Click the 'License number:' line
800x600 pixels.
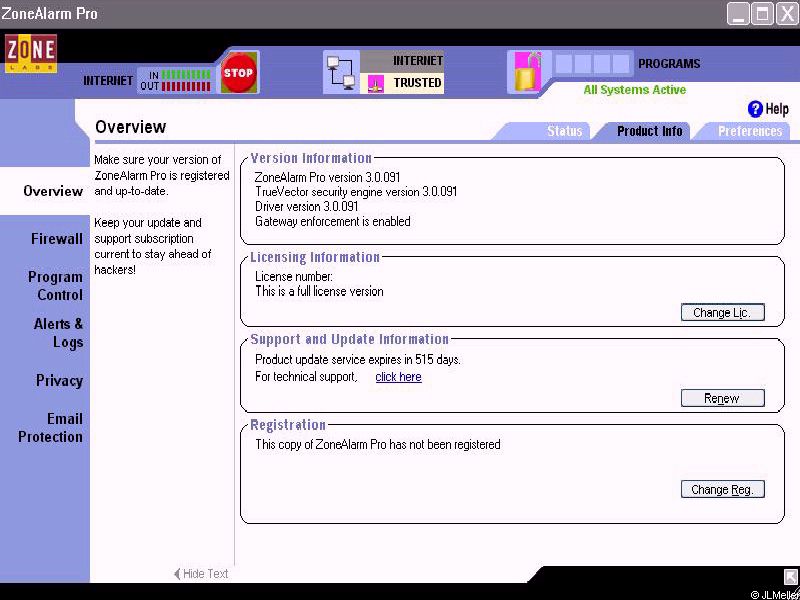coord(294,277)
